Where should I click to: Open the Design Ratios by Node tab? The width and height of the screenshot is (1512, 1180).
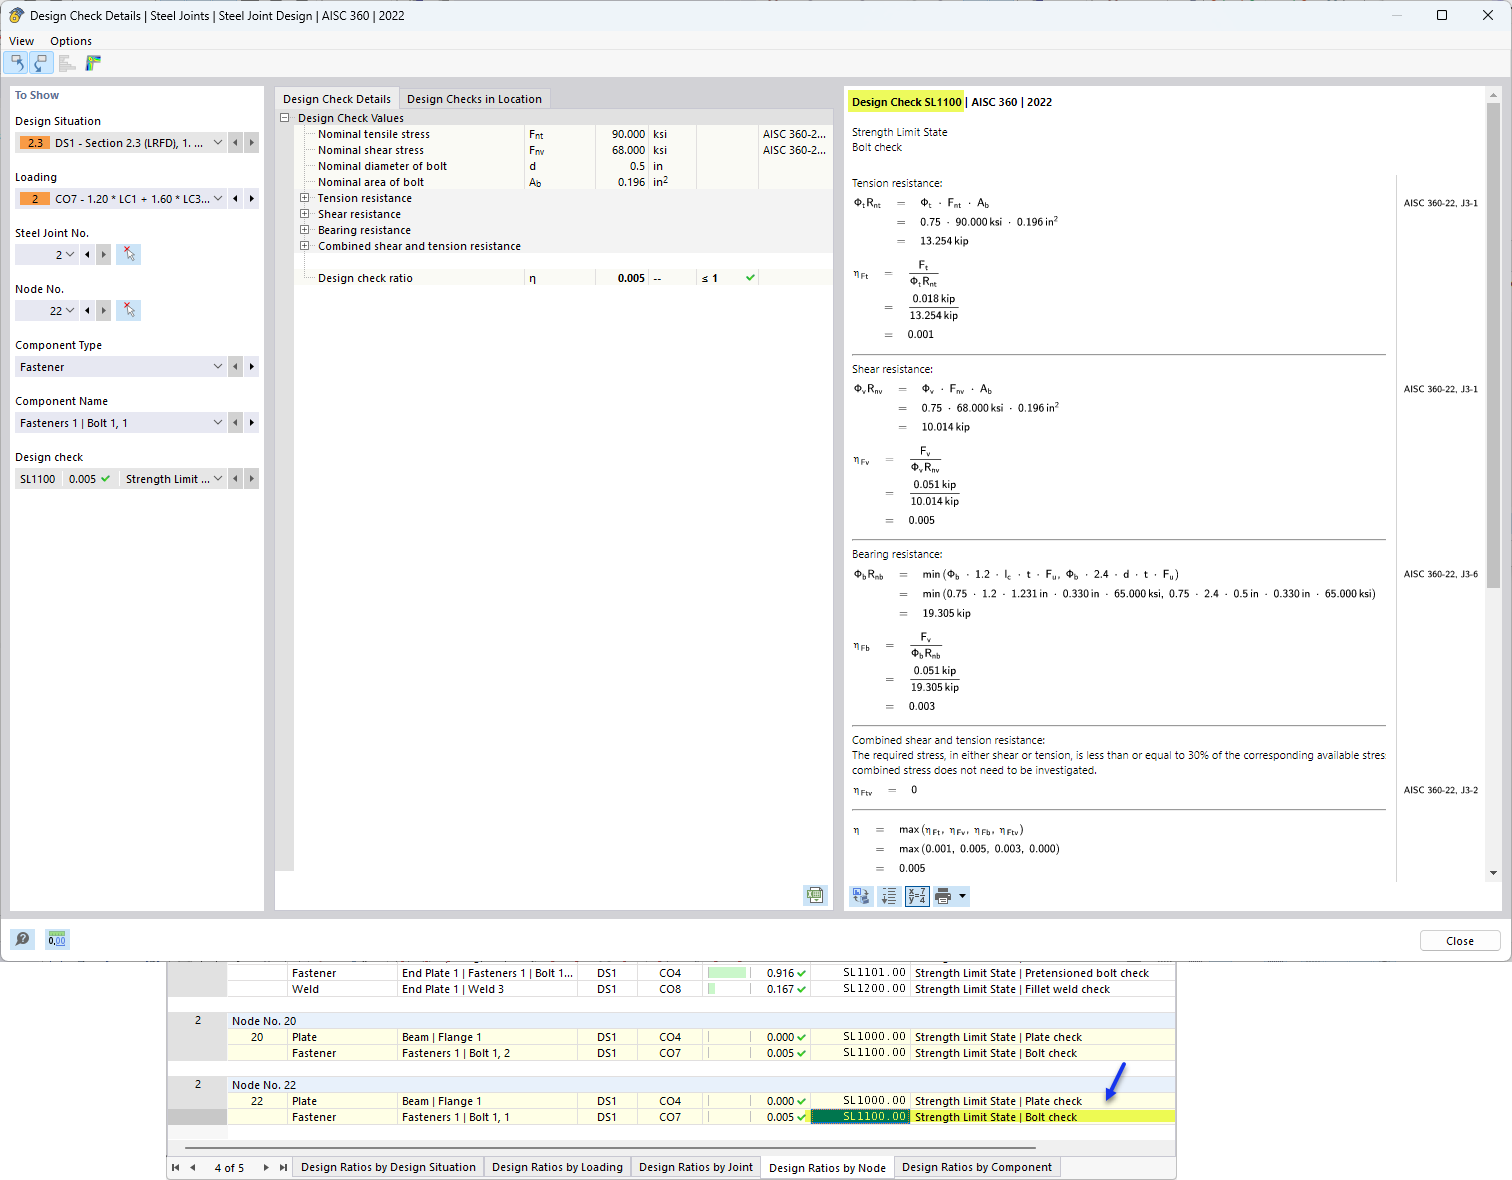click(x=827, y=1167)
